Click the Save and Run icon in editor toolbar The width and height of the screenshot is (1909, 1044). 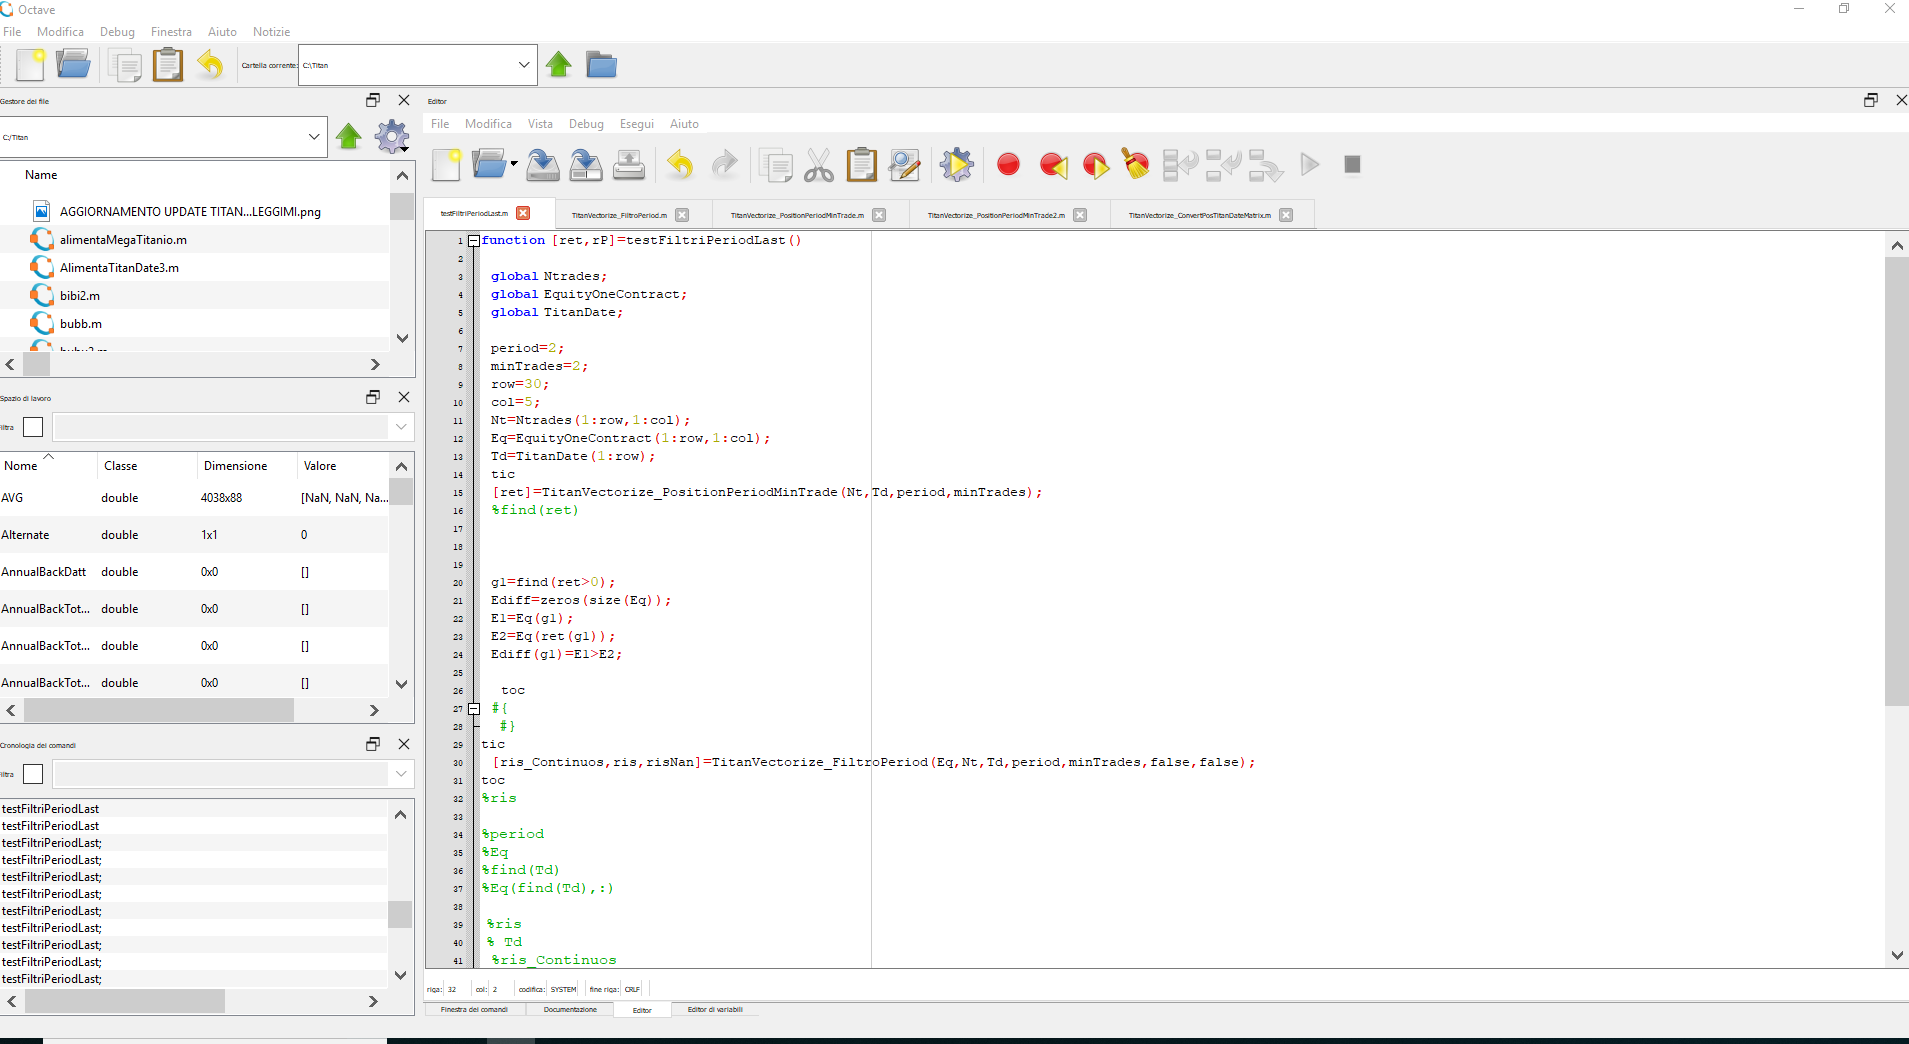(956, 165)
